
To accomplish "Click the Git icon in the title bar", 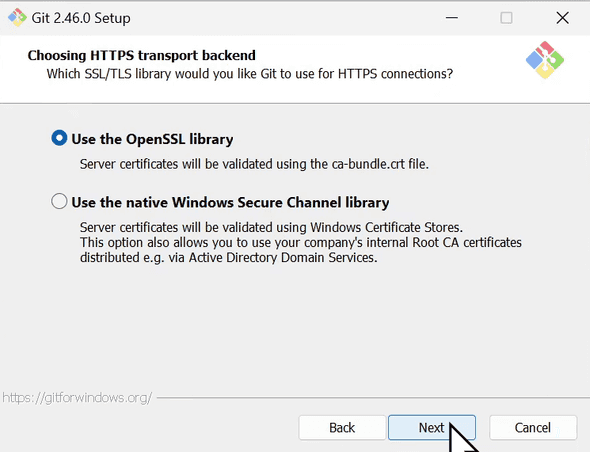I will coord(17,18).
